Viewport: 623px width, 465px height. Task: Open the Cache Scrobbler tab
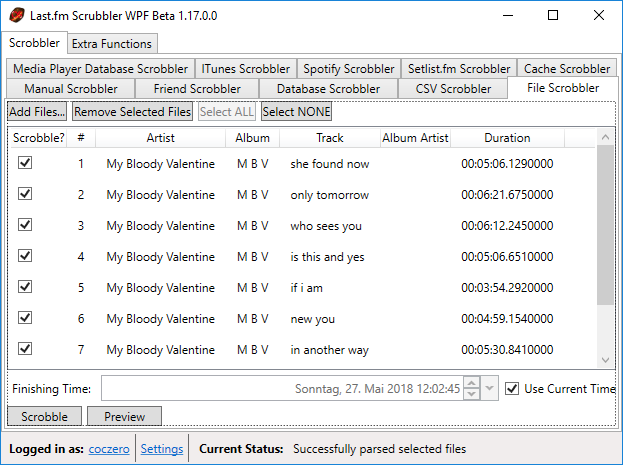pyautogui.click(x=567, y=69)
